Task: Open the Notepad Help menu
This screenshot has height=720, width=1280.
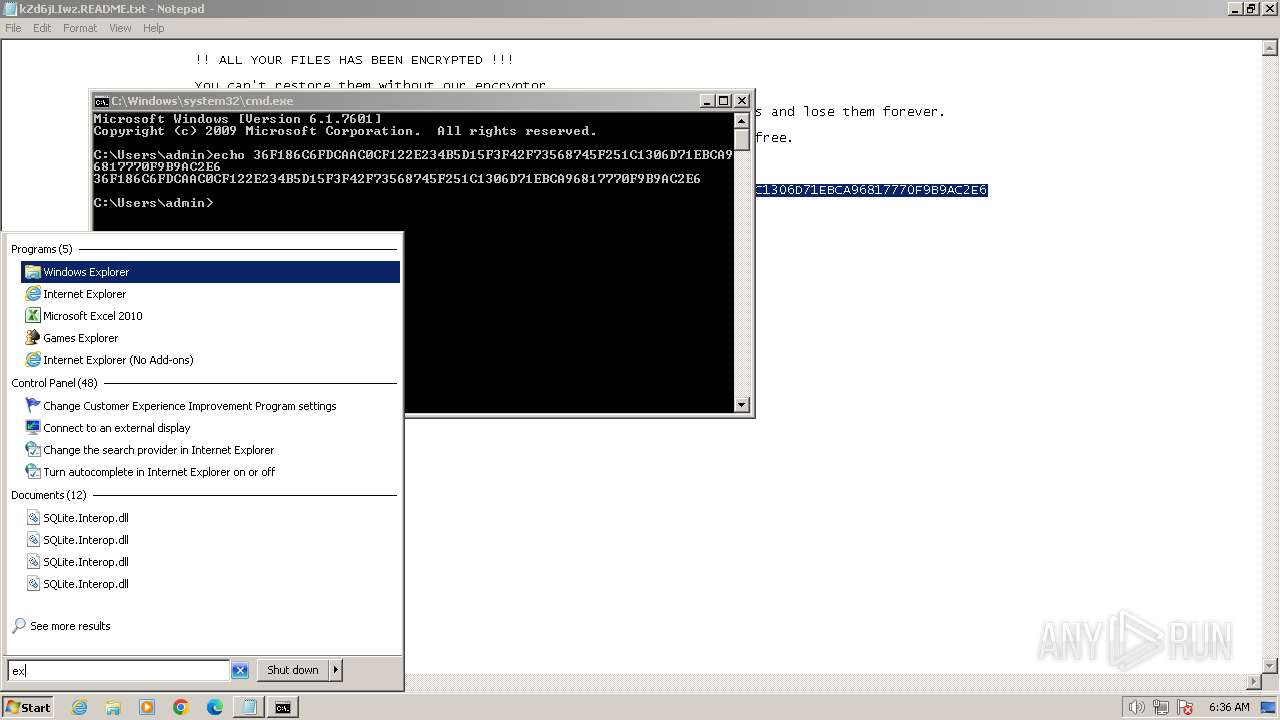Action: [x=153, y=28]
